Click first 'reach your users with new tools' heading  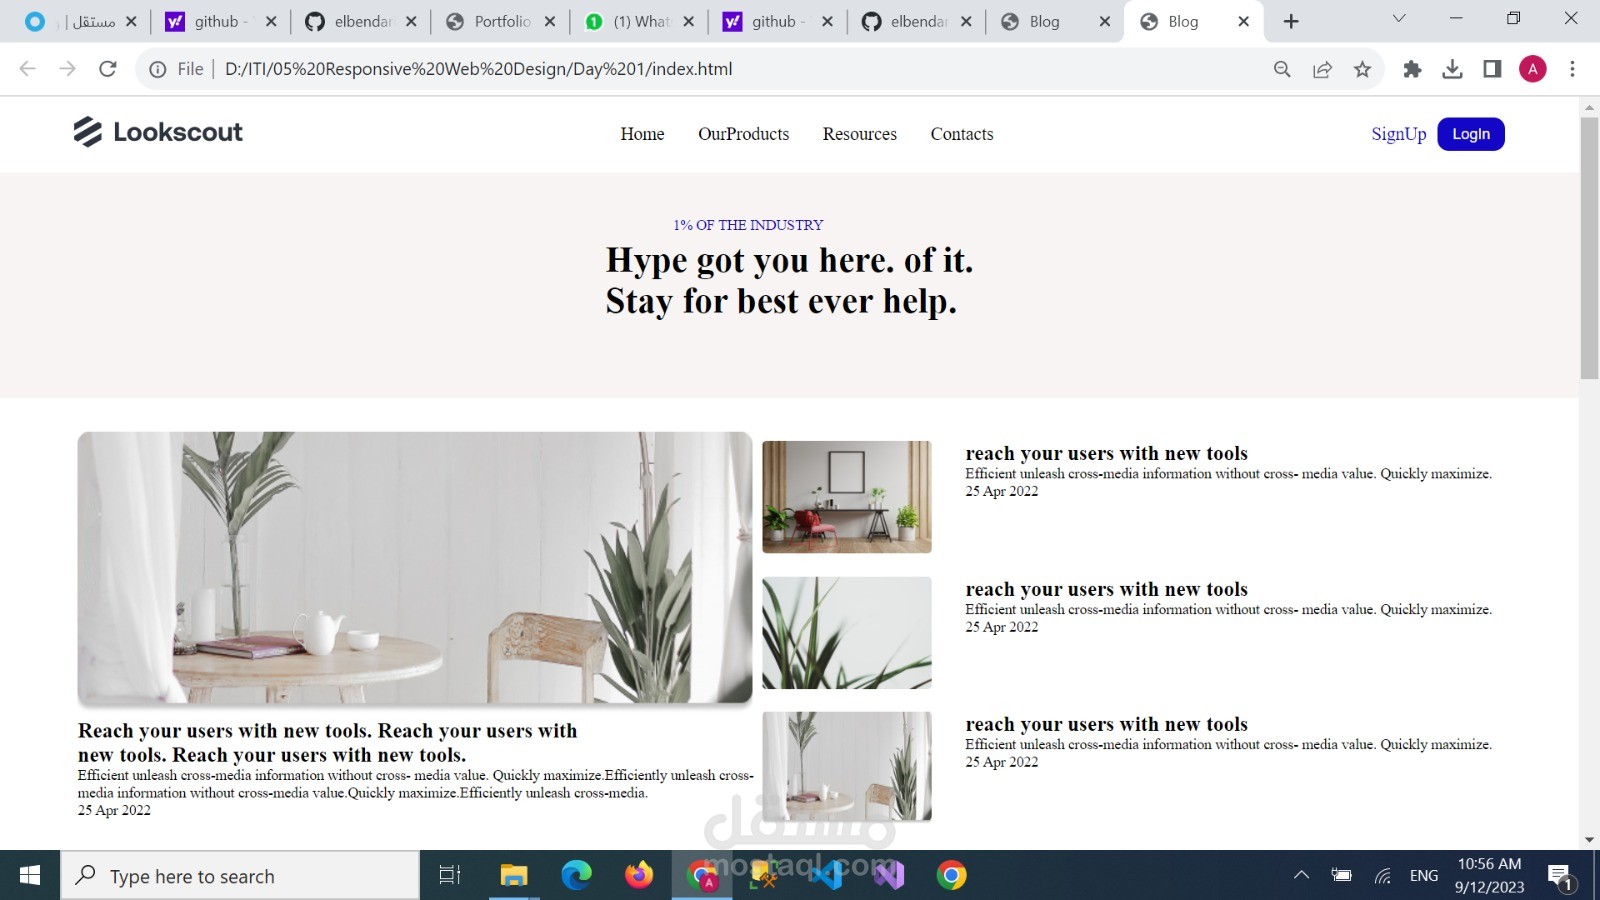1106,453
